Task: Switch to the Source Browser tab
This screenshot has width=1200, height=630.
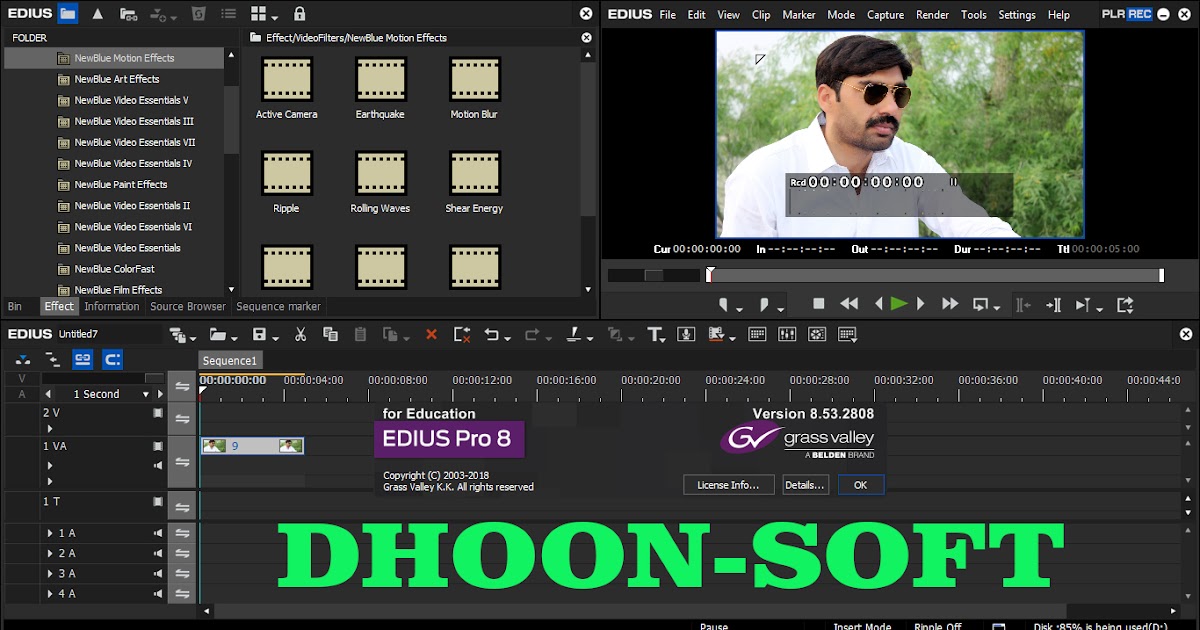Action: (188, 306)
